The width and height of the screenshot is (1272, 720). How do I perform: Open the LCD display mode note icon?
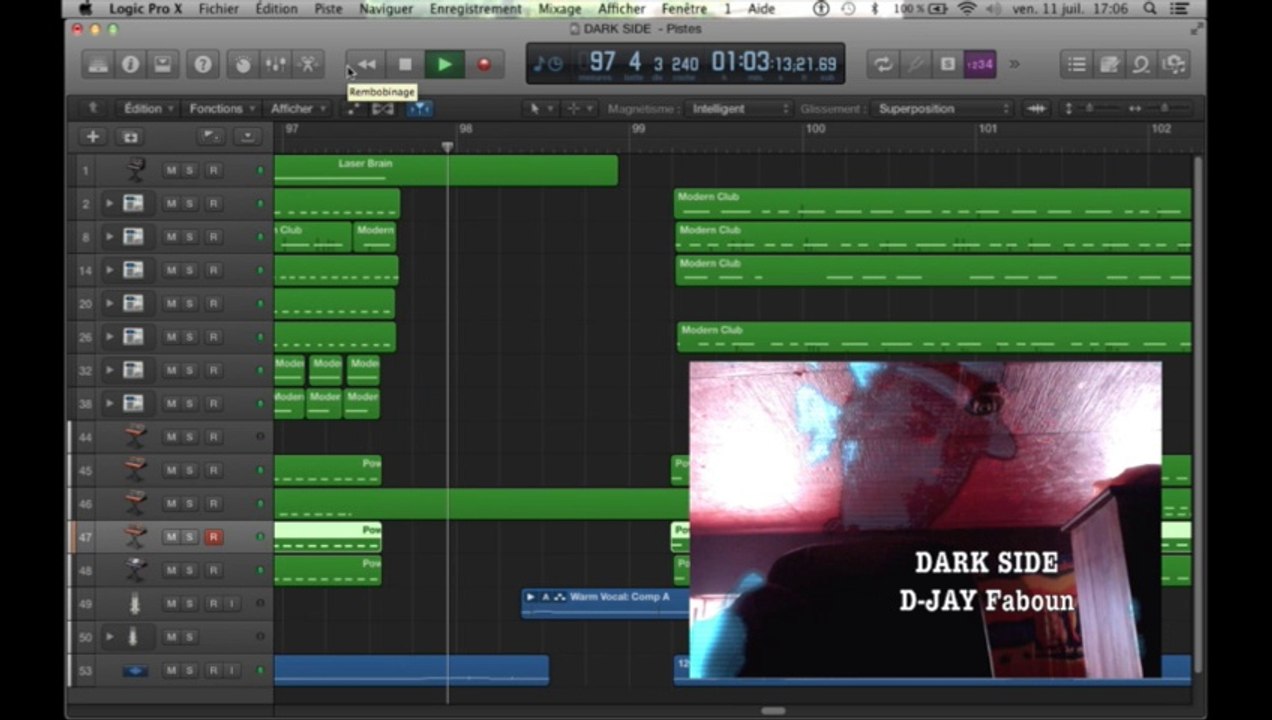pos(547,64)
